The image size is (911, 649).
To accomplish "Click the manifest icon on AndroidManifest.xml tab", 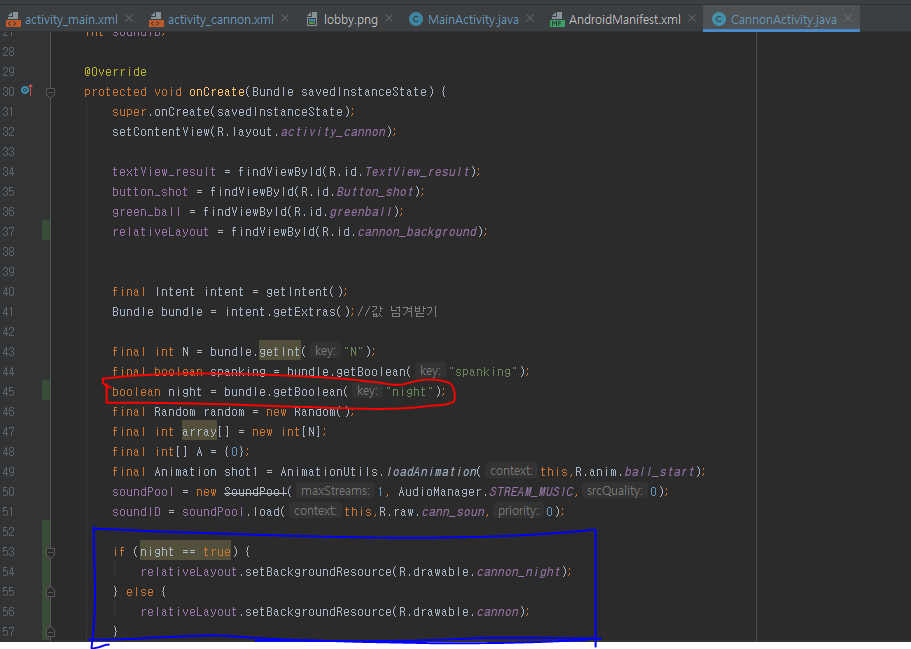I will pyautogui.click(x=557, y=20).
